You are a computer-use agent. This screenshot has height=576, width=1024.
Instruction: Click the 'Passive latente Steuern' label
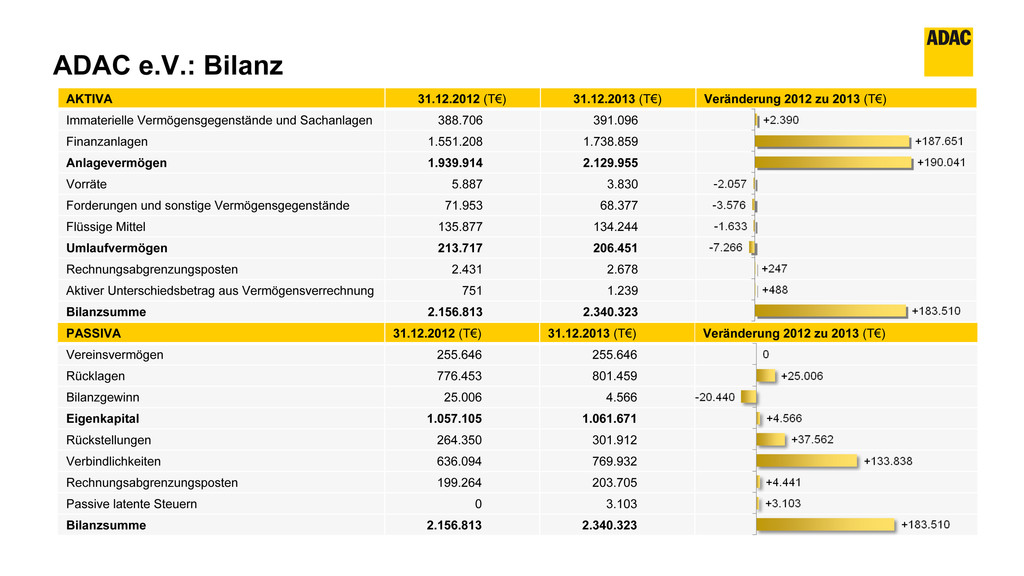tap(131, 504)
